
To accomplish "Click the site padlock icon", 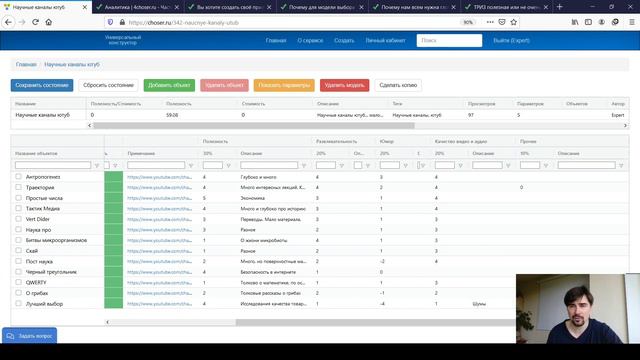I will (122, 22).
